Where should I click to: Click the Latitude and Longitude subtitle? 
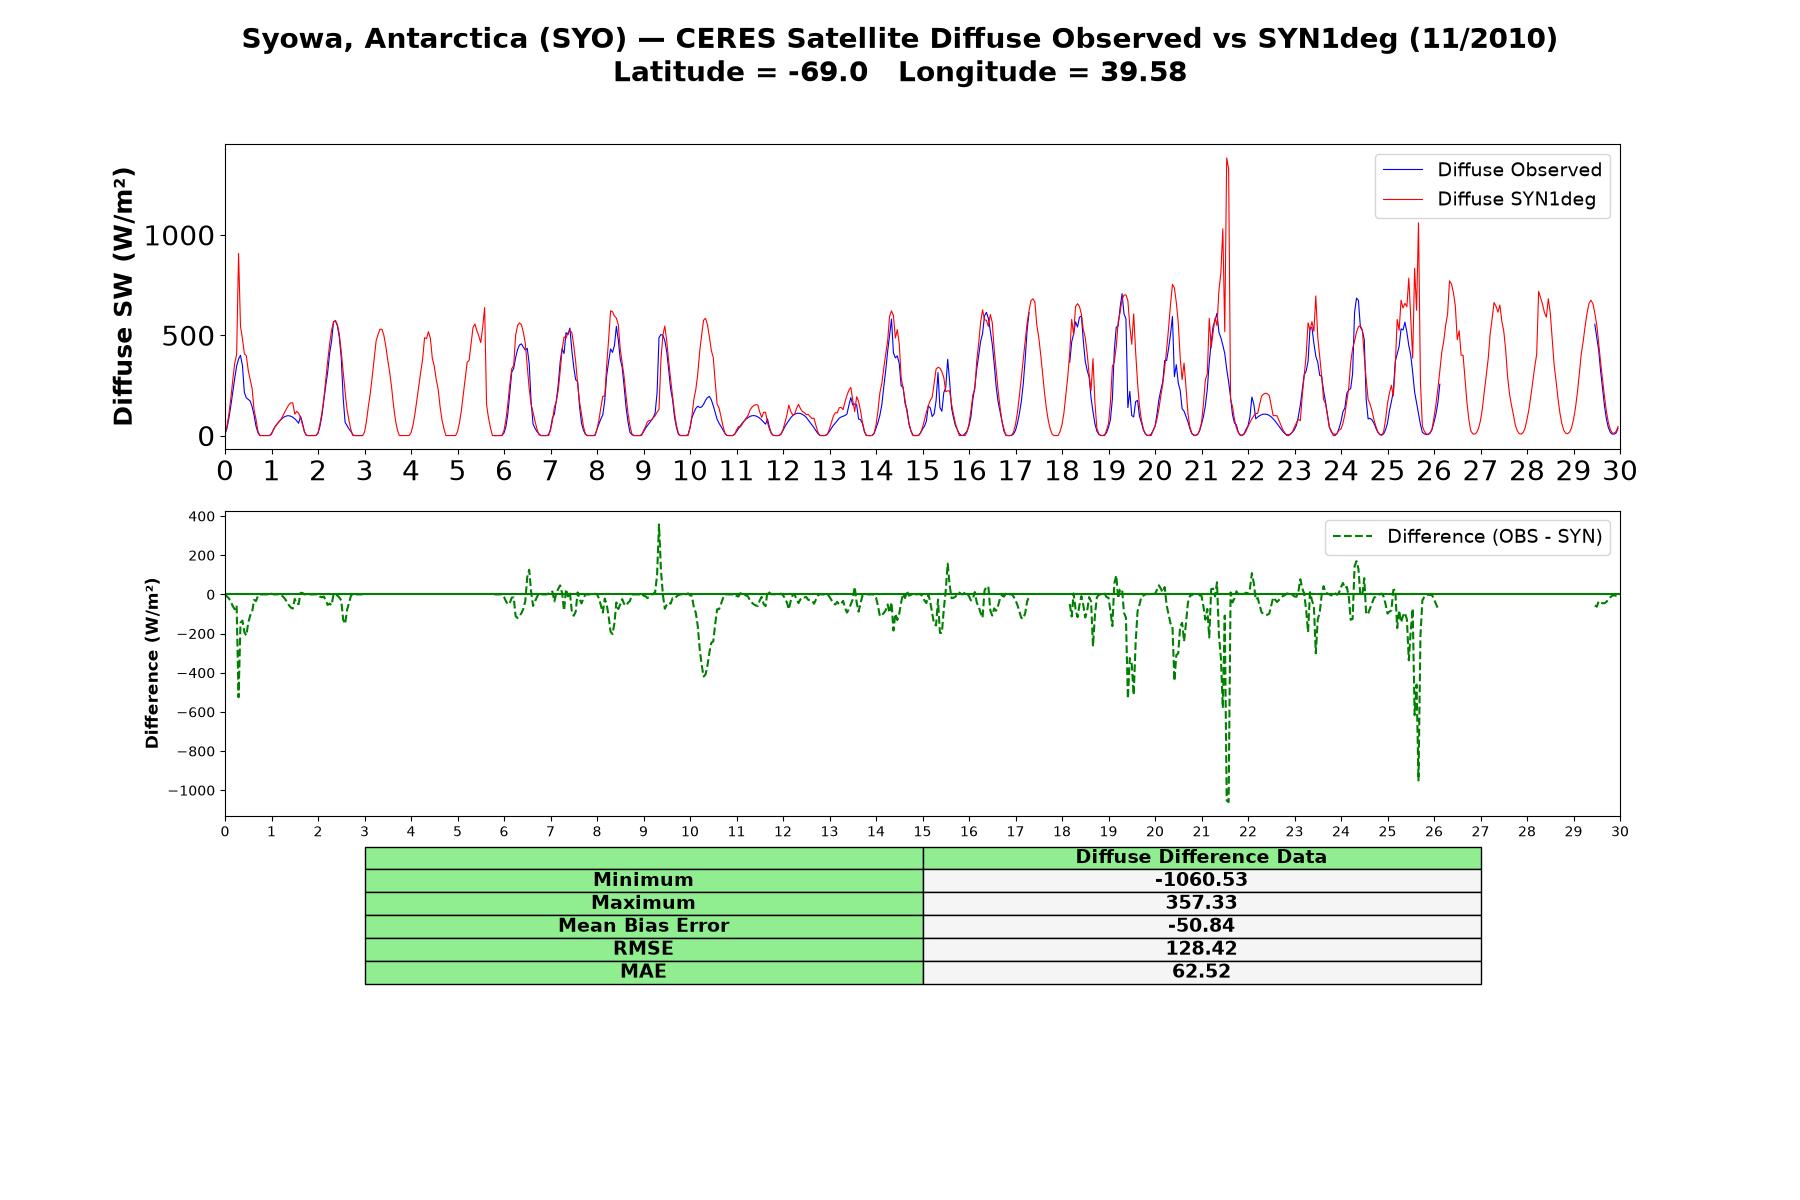899,72
